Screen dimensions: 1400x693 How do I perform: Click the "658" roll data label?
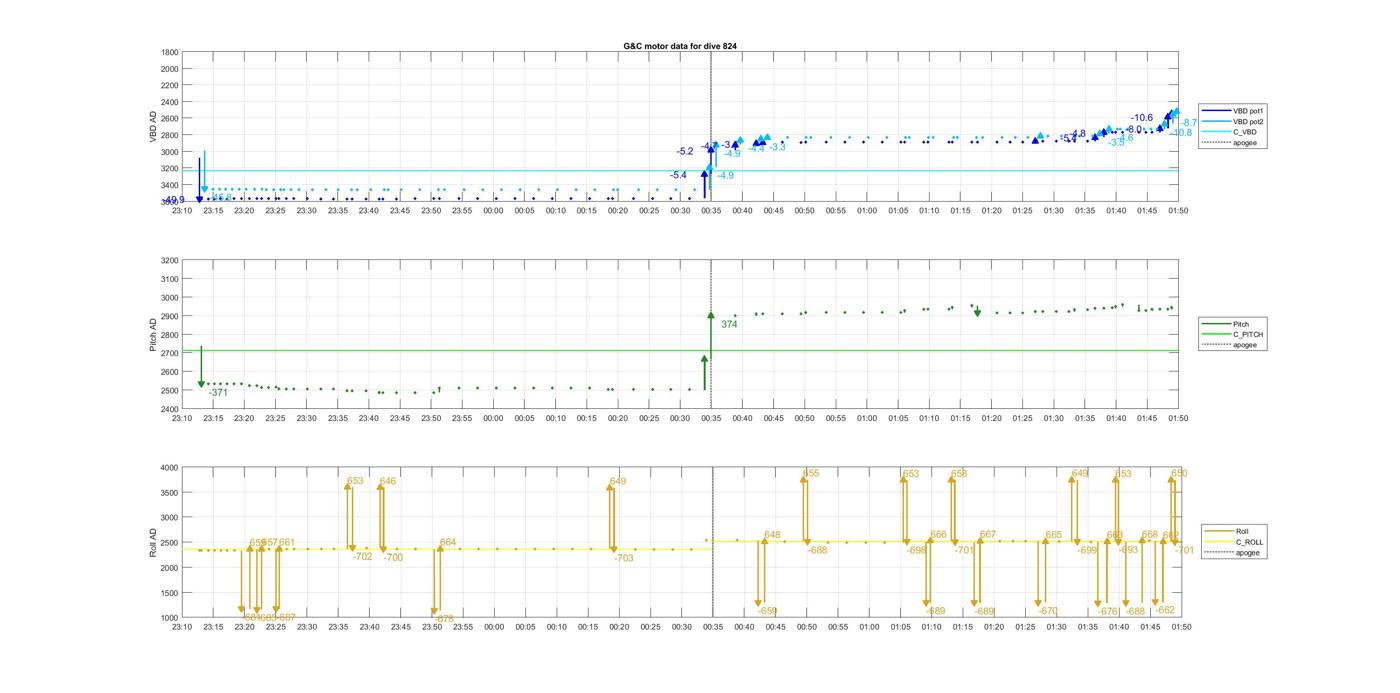click(x=959, y=474)
